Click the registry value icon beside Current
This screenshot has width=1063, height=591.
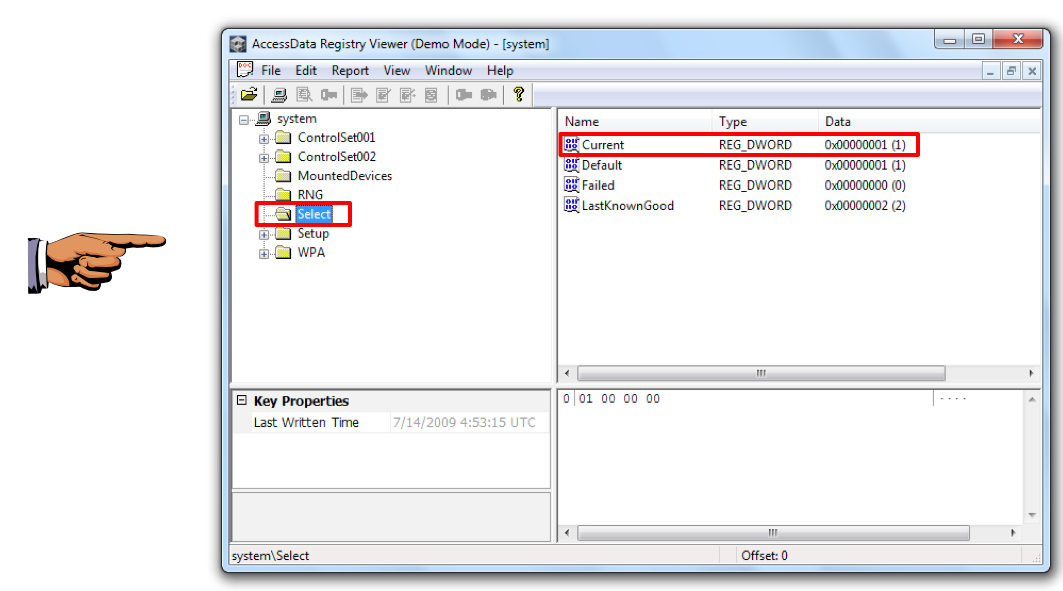click(571, 144)
